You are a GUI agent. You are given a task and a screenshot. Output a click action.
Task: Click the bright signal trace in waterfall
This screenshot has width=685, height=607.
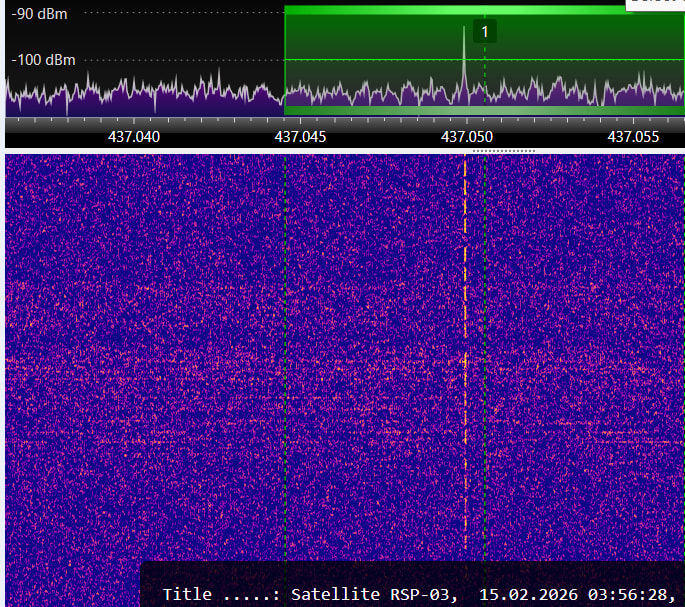point(465,360)
